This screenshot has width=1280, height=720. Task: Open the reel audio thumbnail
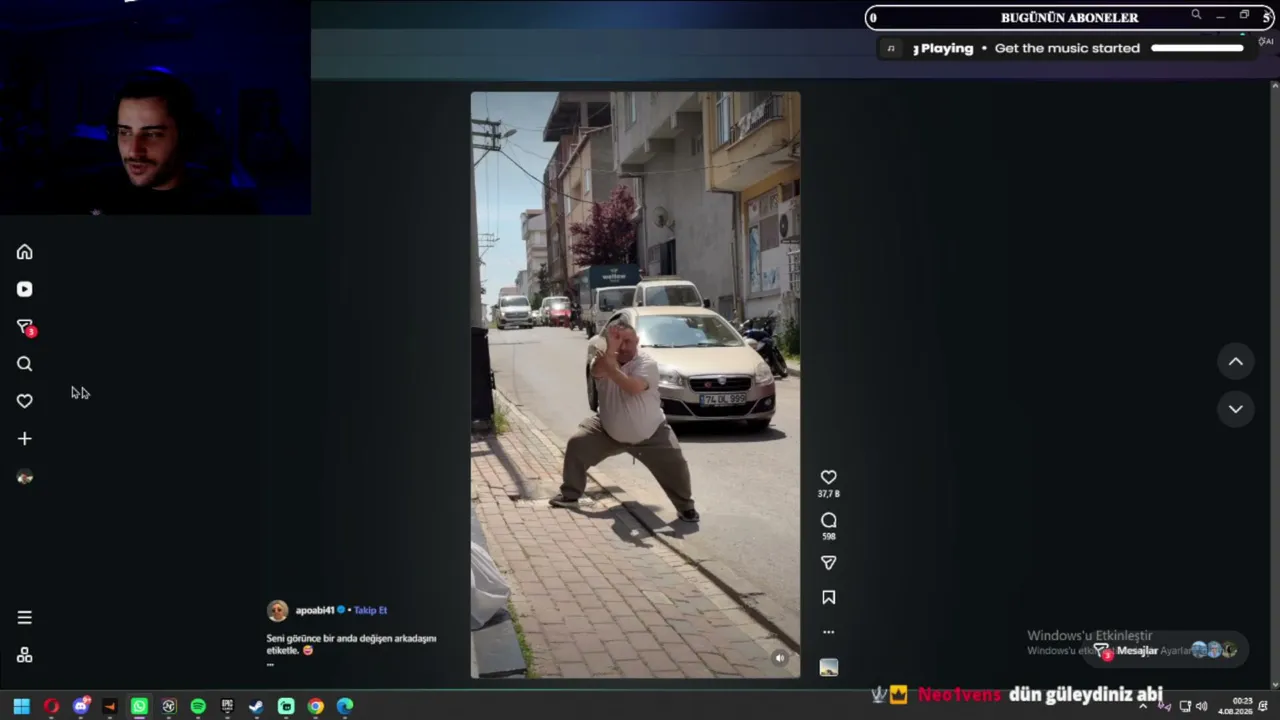pyautogui.click(x=828, y=667)
